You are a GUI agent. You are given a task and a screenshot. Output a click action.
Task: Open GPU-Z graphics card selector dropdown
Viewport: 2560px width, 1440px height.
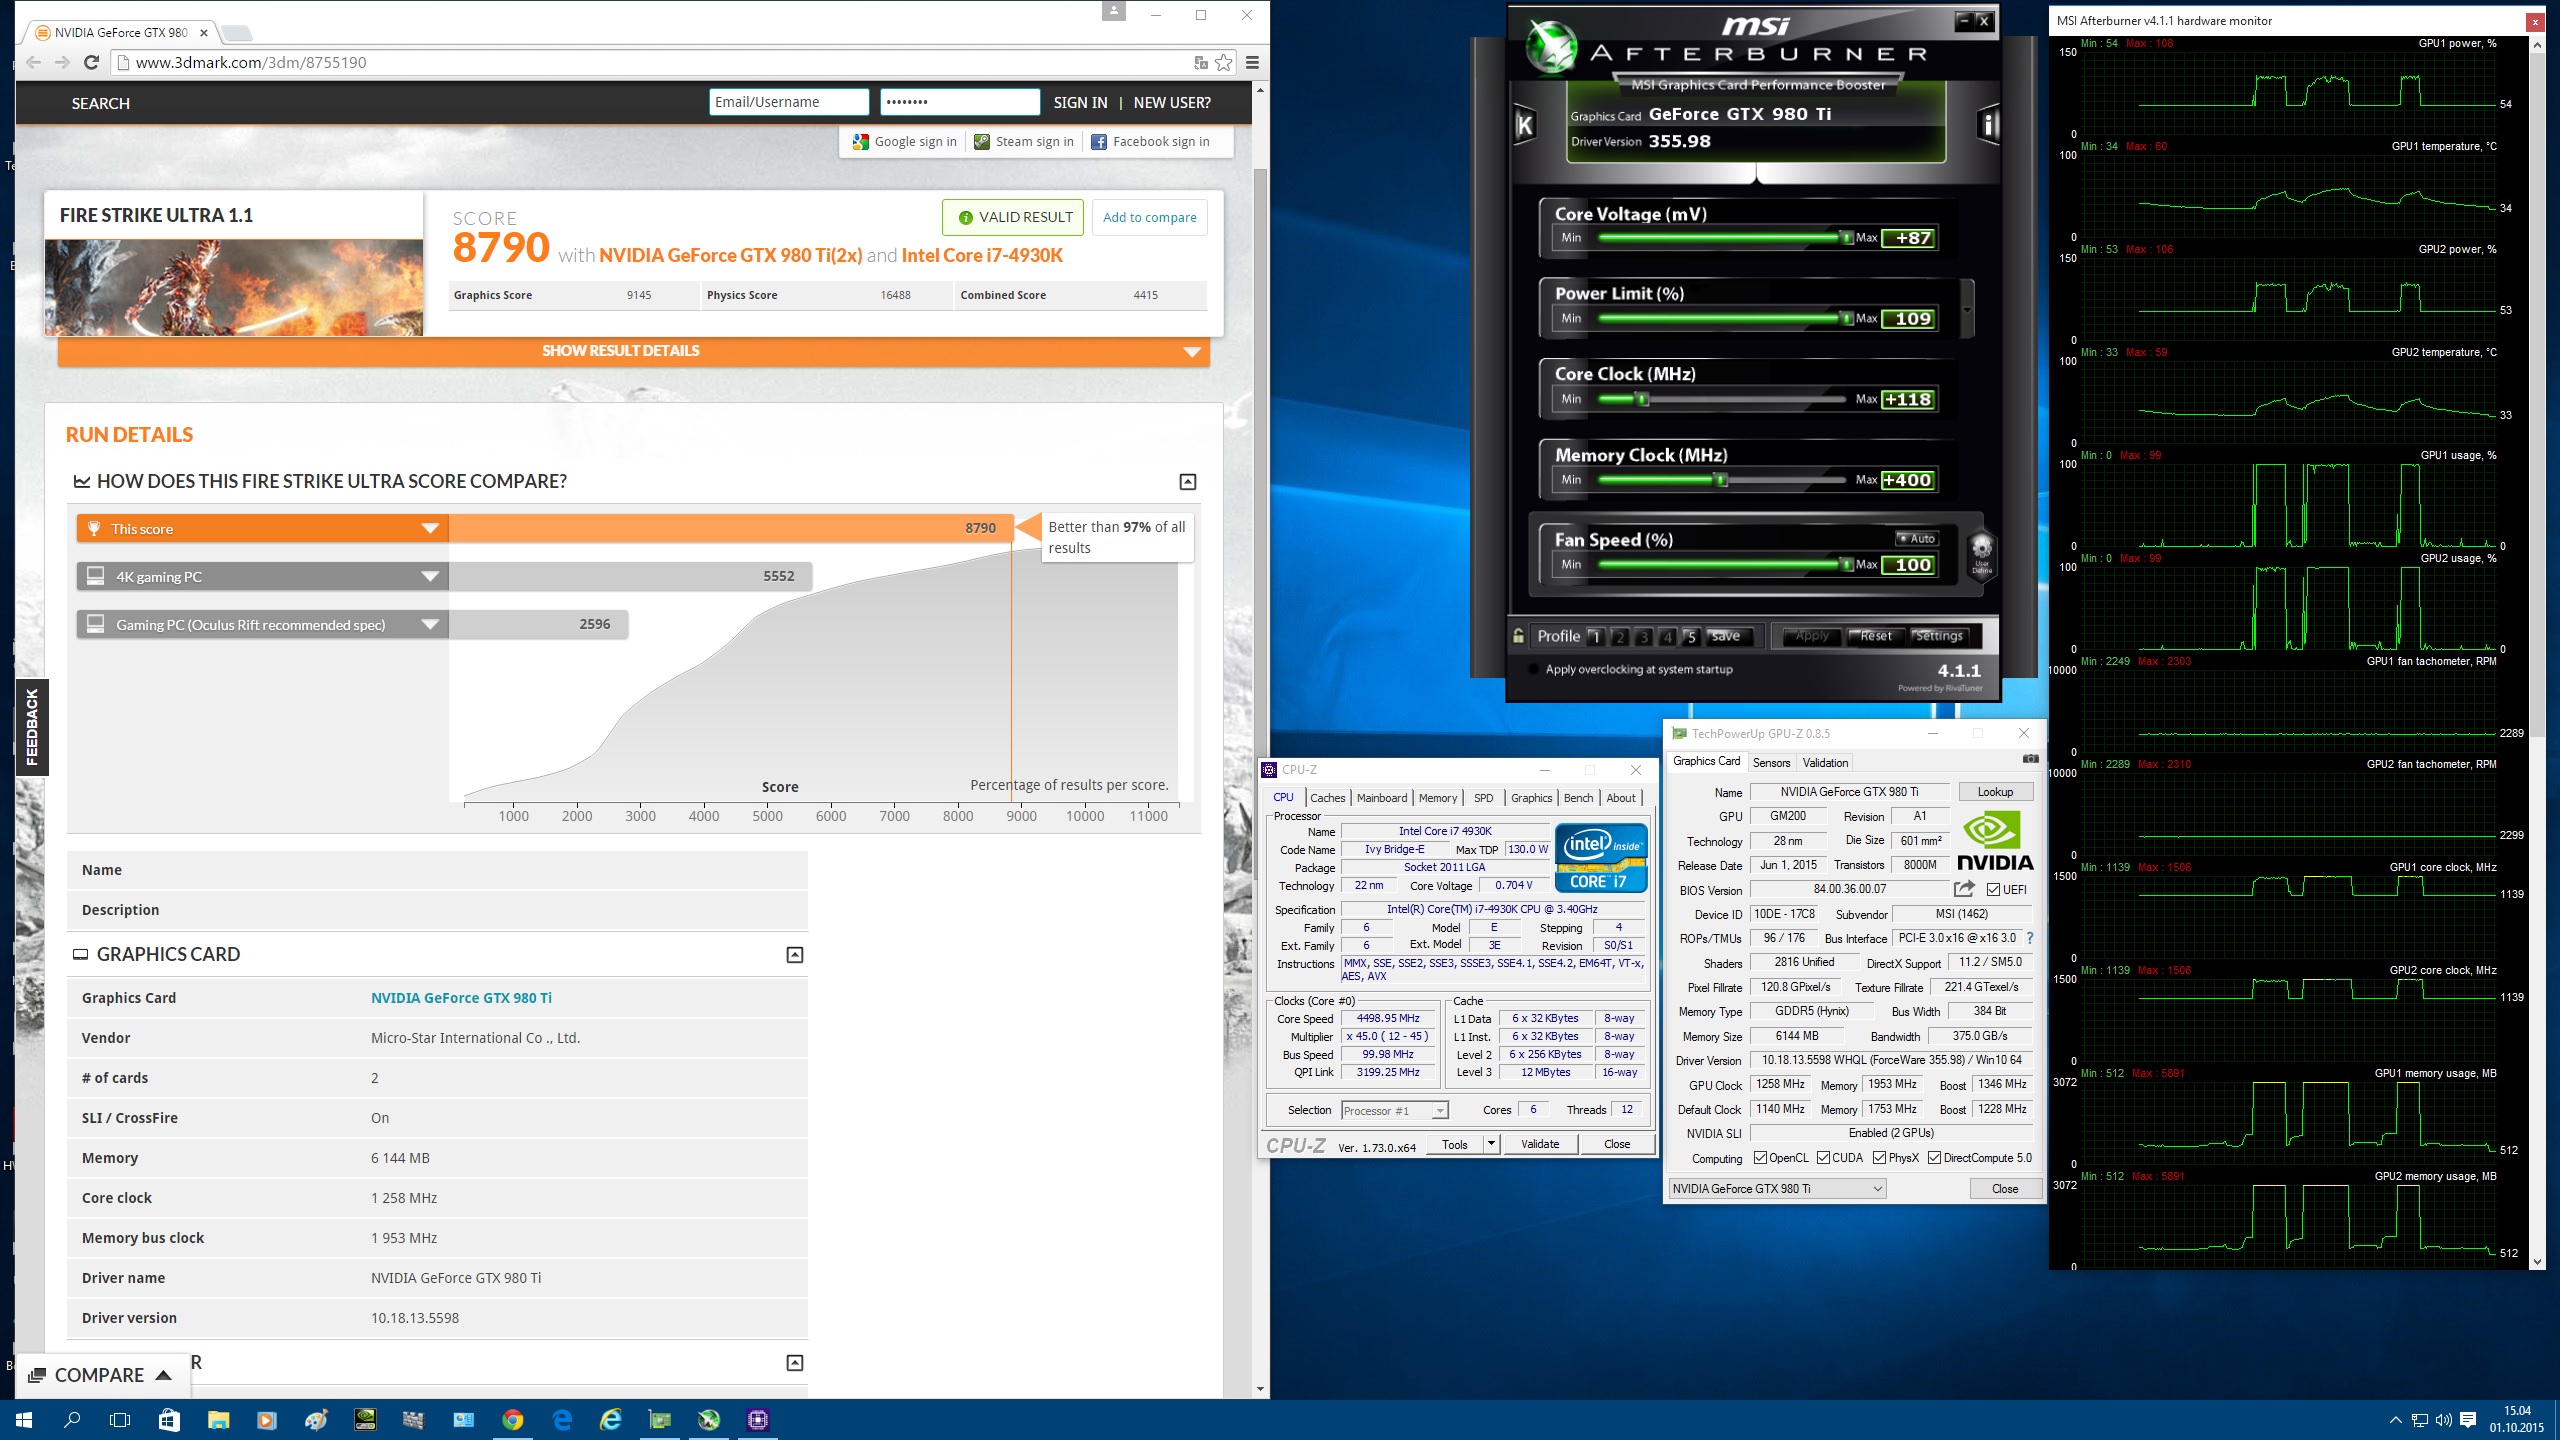click(x=1777, y=1189)
